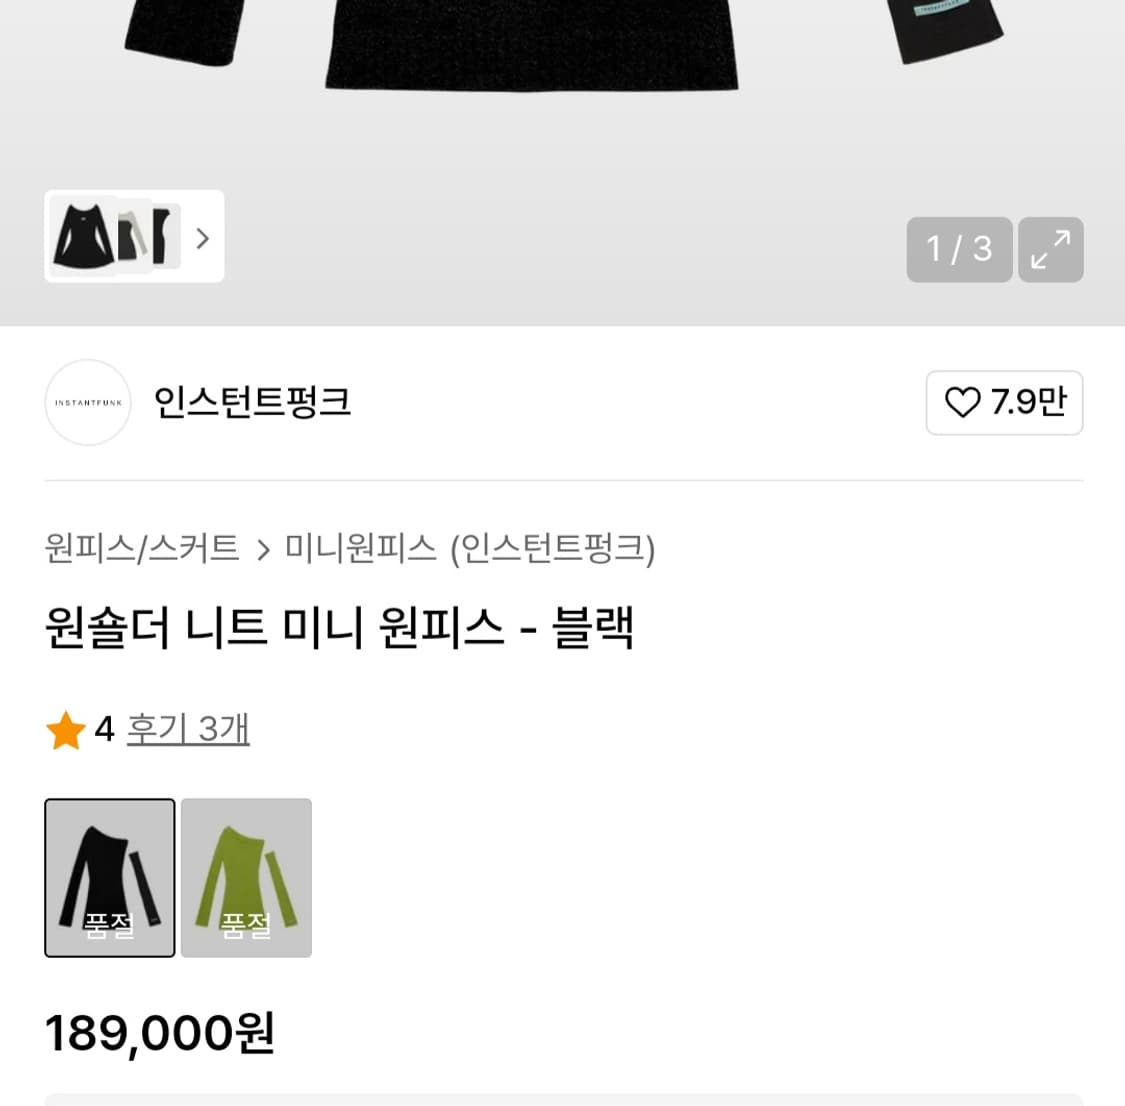Select the second stacked gallery thumbnail
This screenshot has width=1125, height=1106.
tap(133, 237)
